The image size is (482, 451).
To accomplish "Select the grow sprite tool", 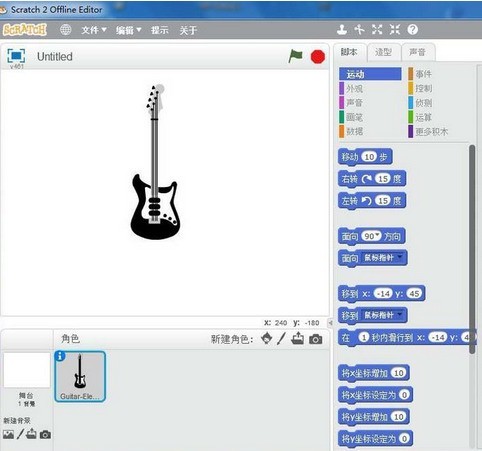I will click(377, 30).
